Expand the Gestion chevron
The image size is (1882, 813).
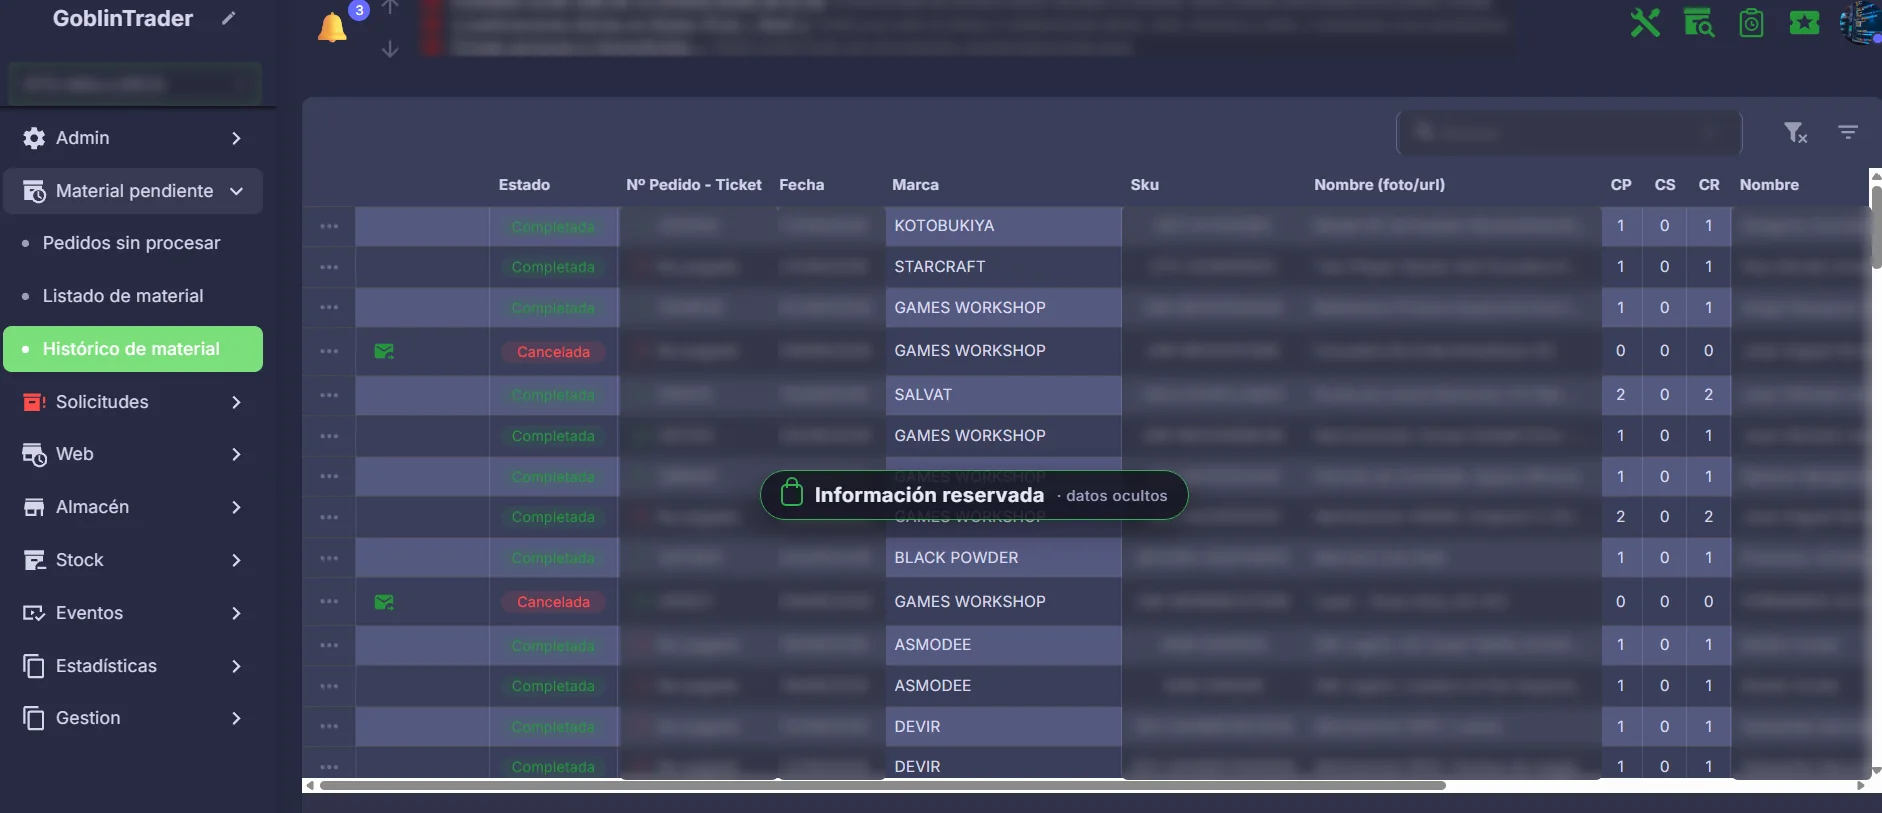(x=236, y=718)
